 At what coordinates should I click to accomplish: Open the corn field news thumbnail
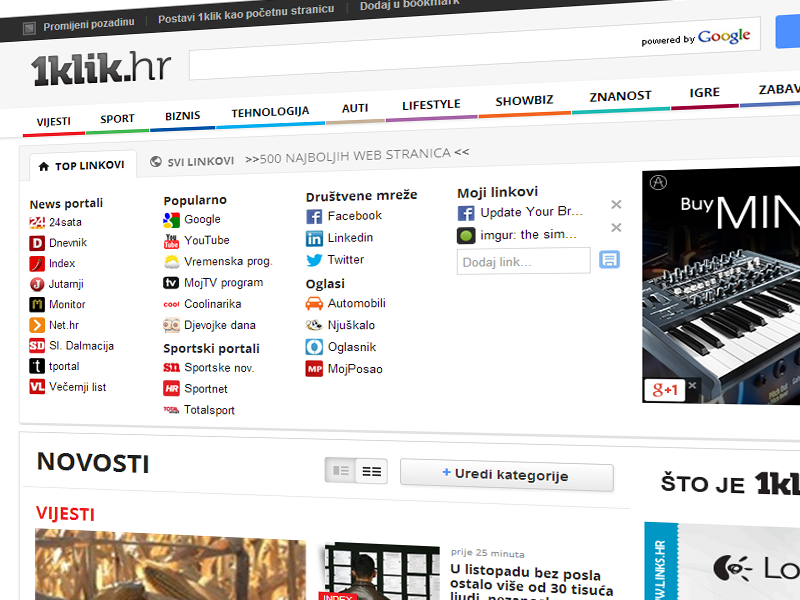(170, 565)
